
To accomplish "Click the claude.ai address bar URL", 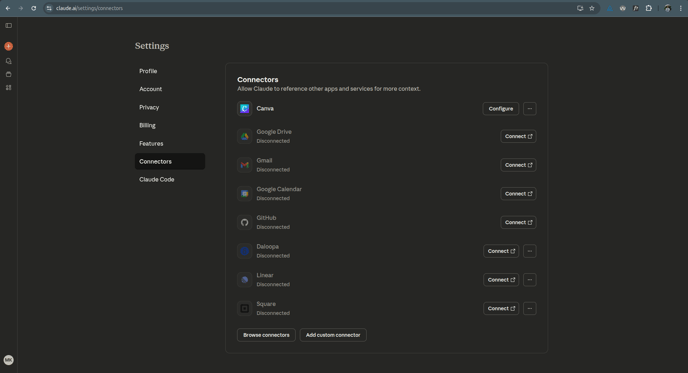I will click(x=90, y=8).
